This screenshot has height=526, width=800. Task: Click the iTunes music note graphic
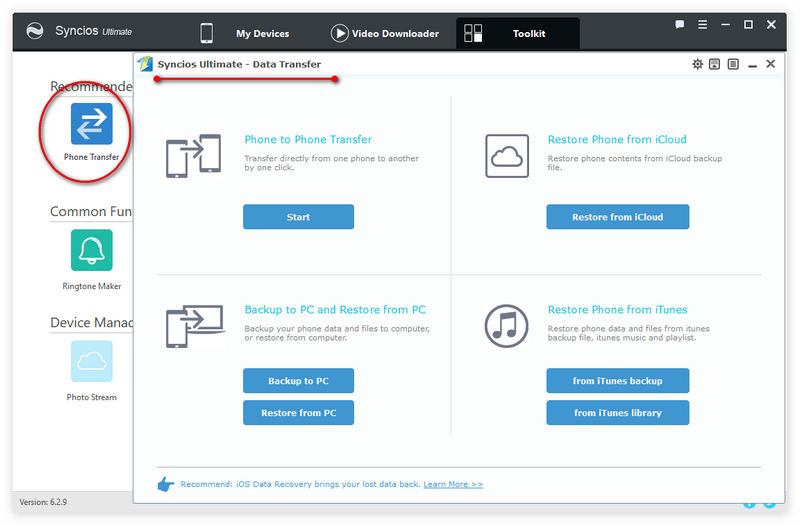coord(506,326)
